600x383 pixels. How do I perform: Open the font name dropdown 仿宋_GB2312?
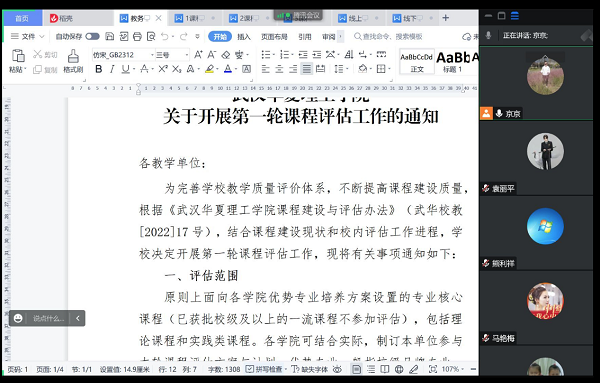click(152, 55)
